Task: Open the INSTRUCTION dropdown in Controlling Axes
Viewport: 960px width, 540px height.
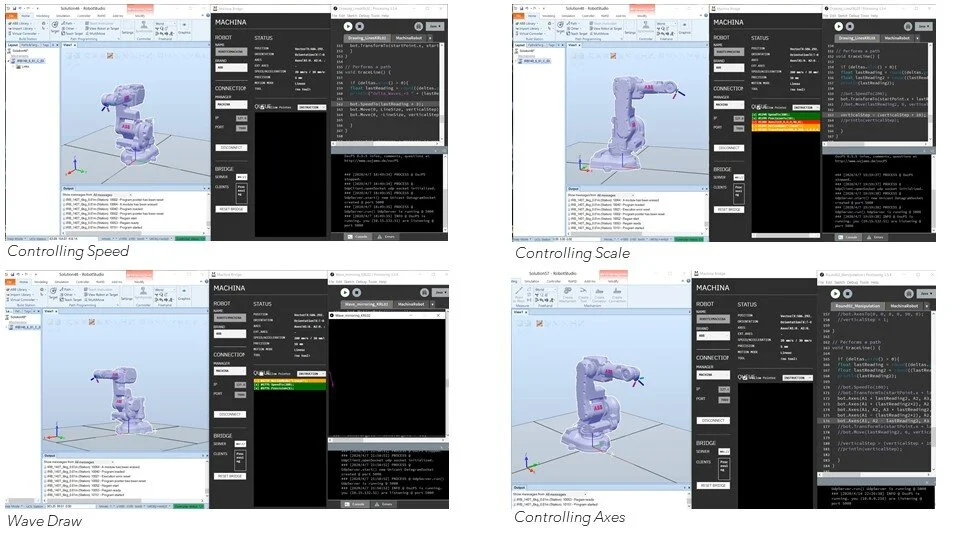Action: (x=797, y=378)
